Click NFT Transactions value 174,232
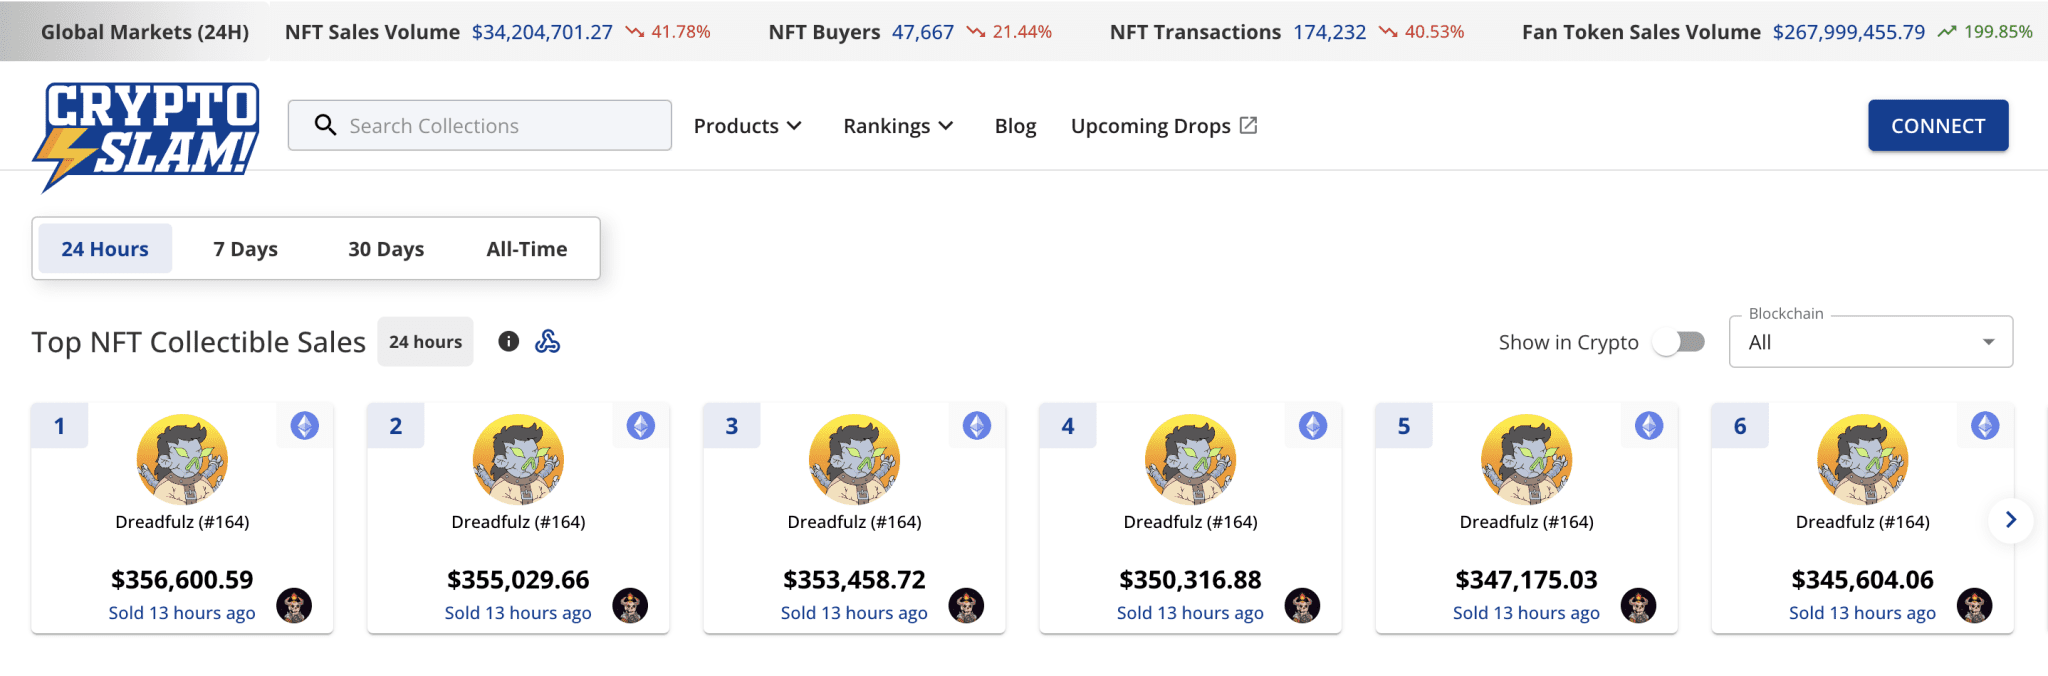 pos(1329,32)
